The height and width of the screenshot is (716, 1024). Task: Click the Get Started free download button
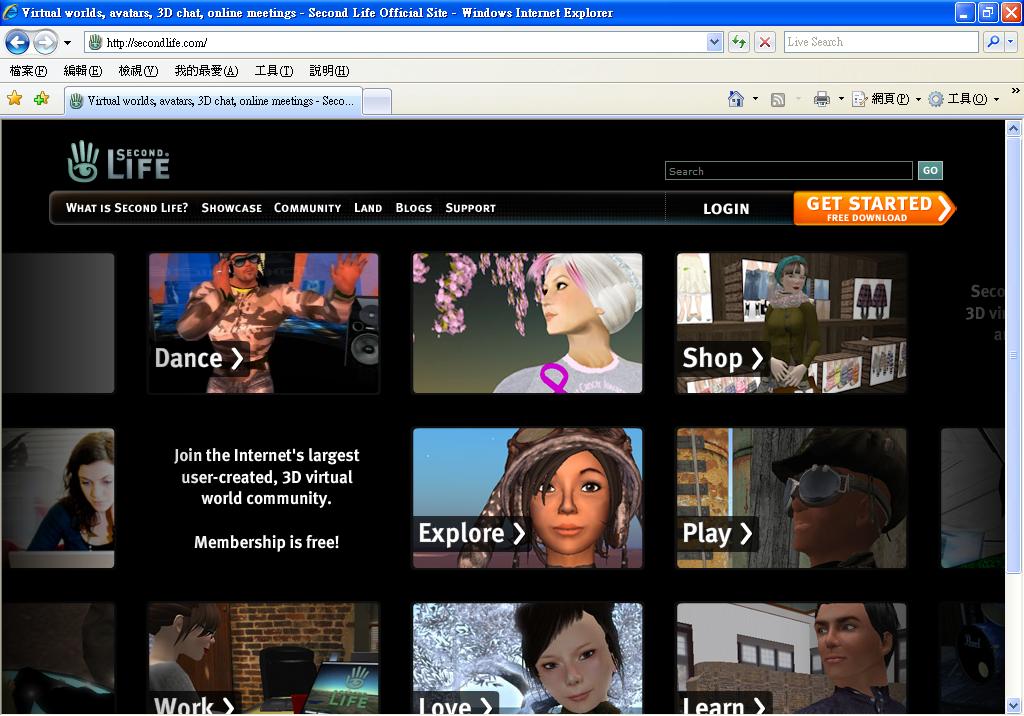point(873,208)
